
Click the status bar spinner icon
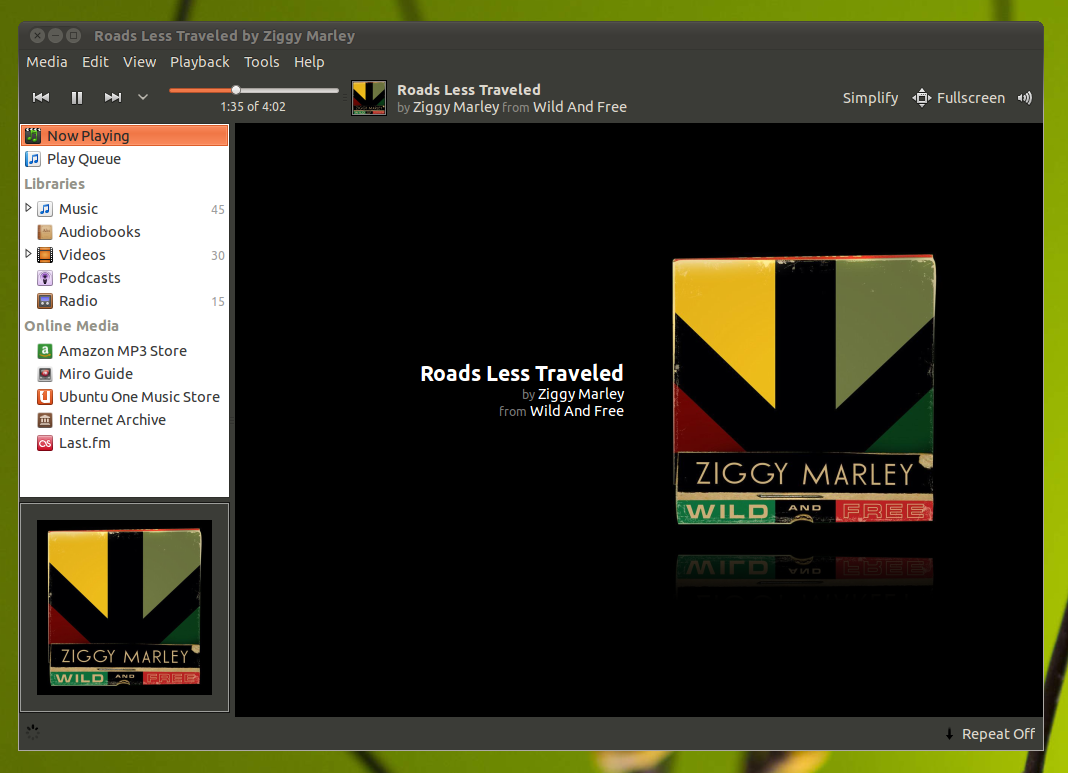[32, 732]
